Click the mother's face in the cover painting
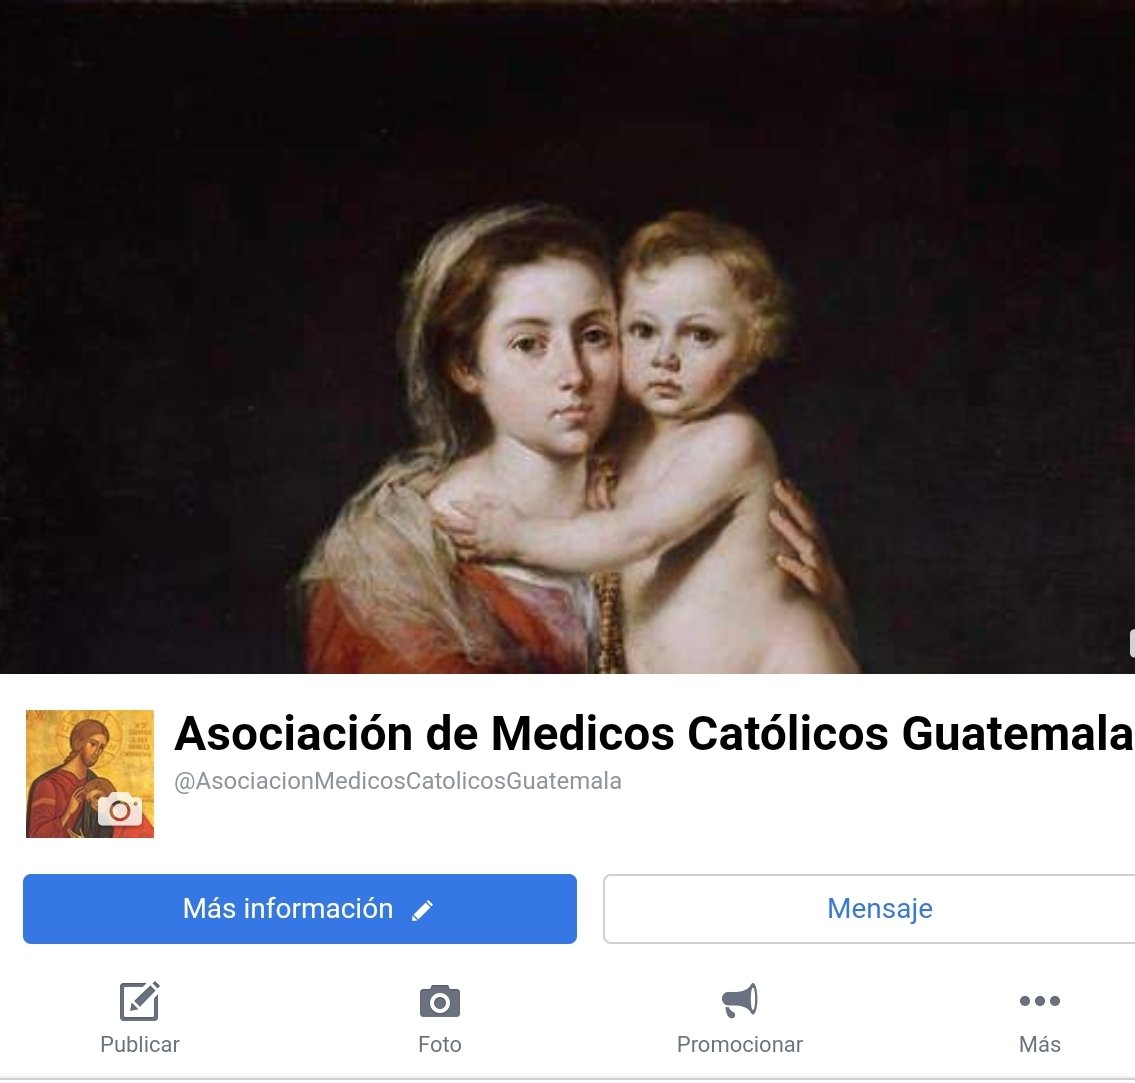The width and height of the screenshot is (1135, 1083). click(x=550, y=355)
